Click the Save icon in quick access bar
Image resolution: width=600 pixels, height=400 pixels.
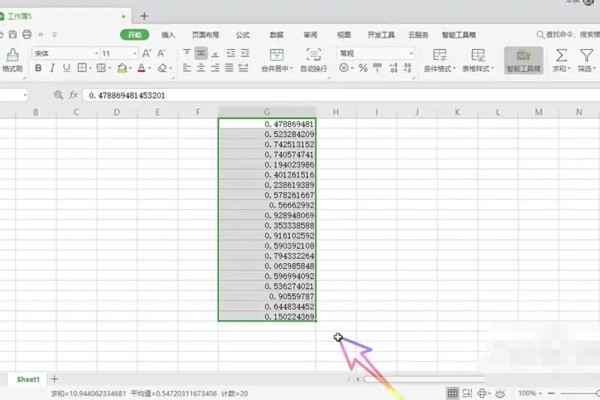pos(13,34)
